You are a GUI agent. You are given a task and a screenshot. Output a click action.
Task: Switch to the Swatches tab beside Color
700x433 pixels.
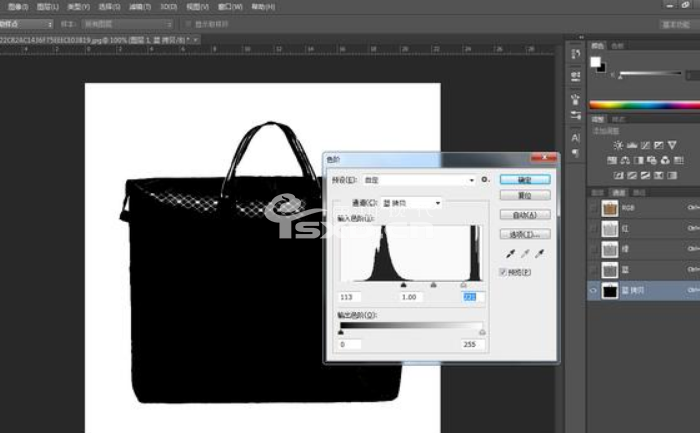(x=617, y=46)
